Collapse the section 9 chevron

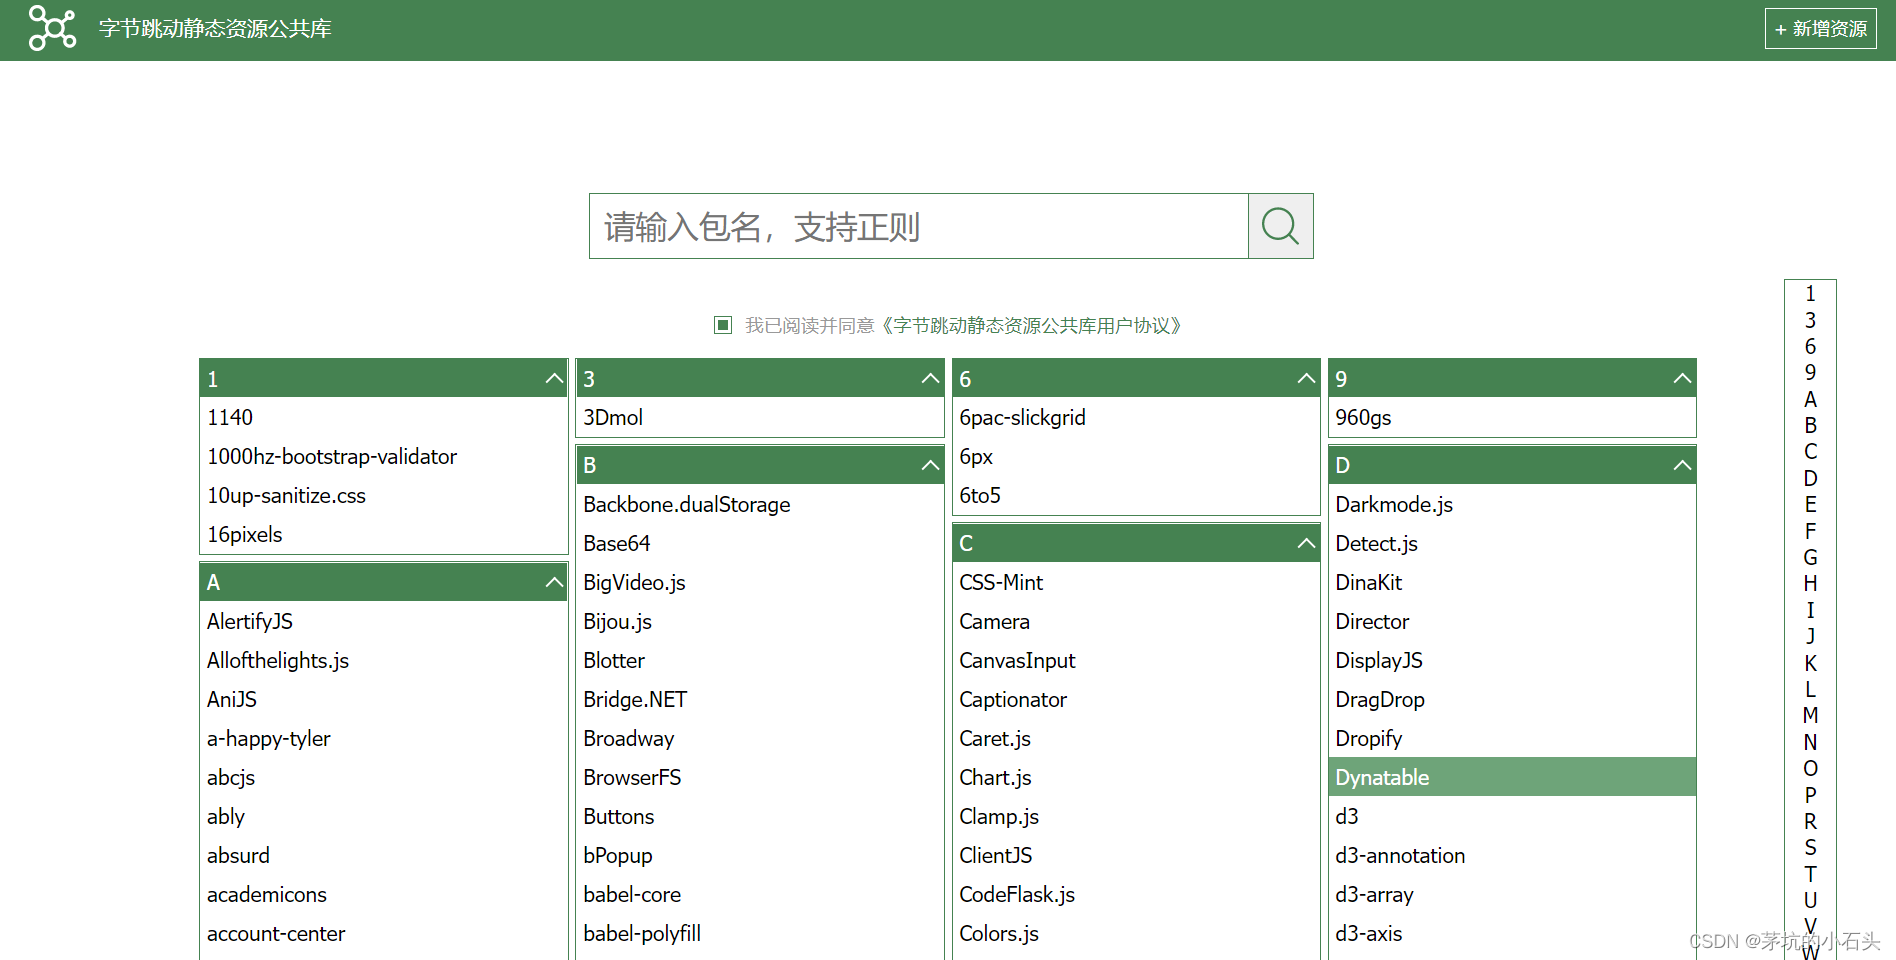pos(1682,378)
